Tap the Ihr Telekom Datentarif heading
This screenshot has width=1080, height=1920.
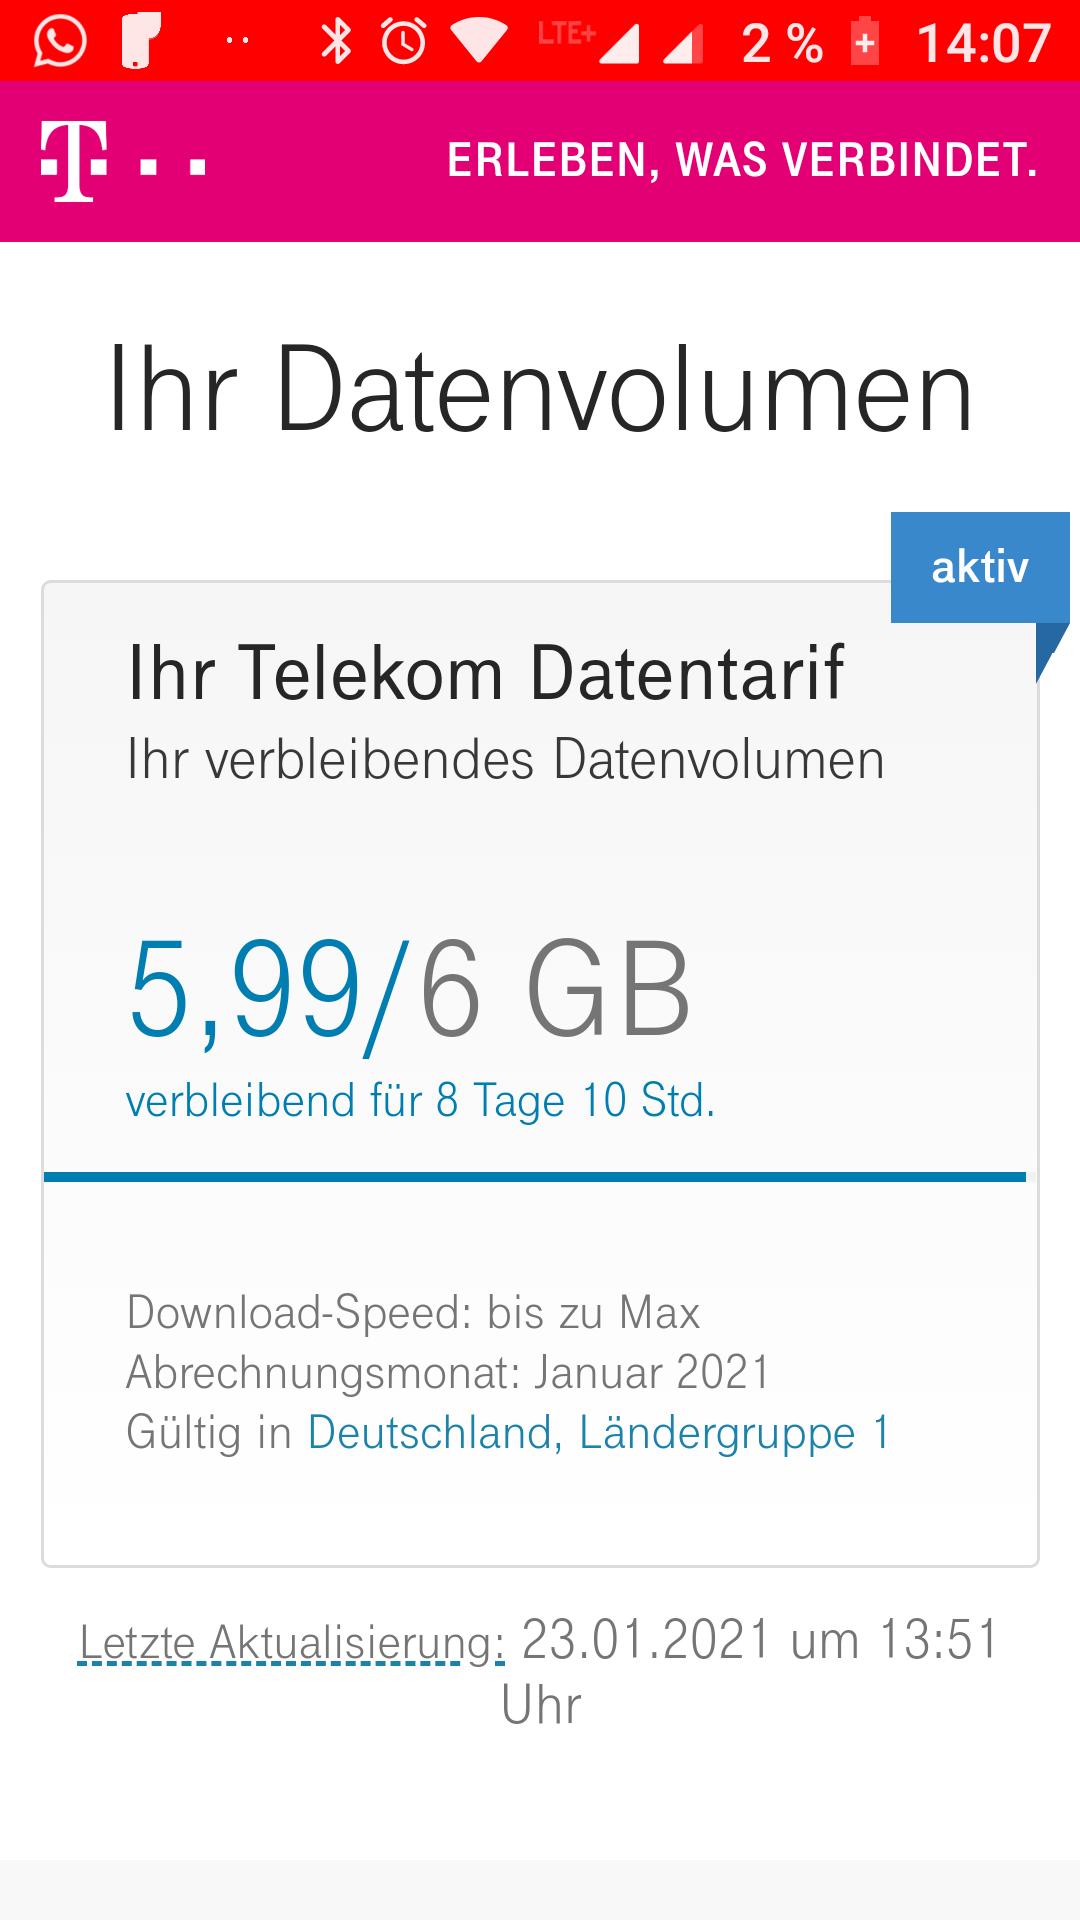tap(486, 673)
